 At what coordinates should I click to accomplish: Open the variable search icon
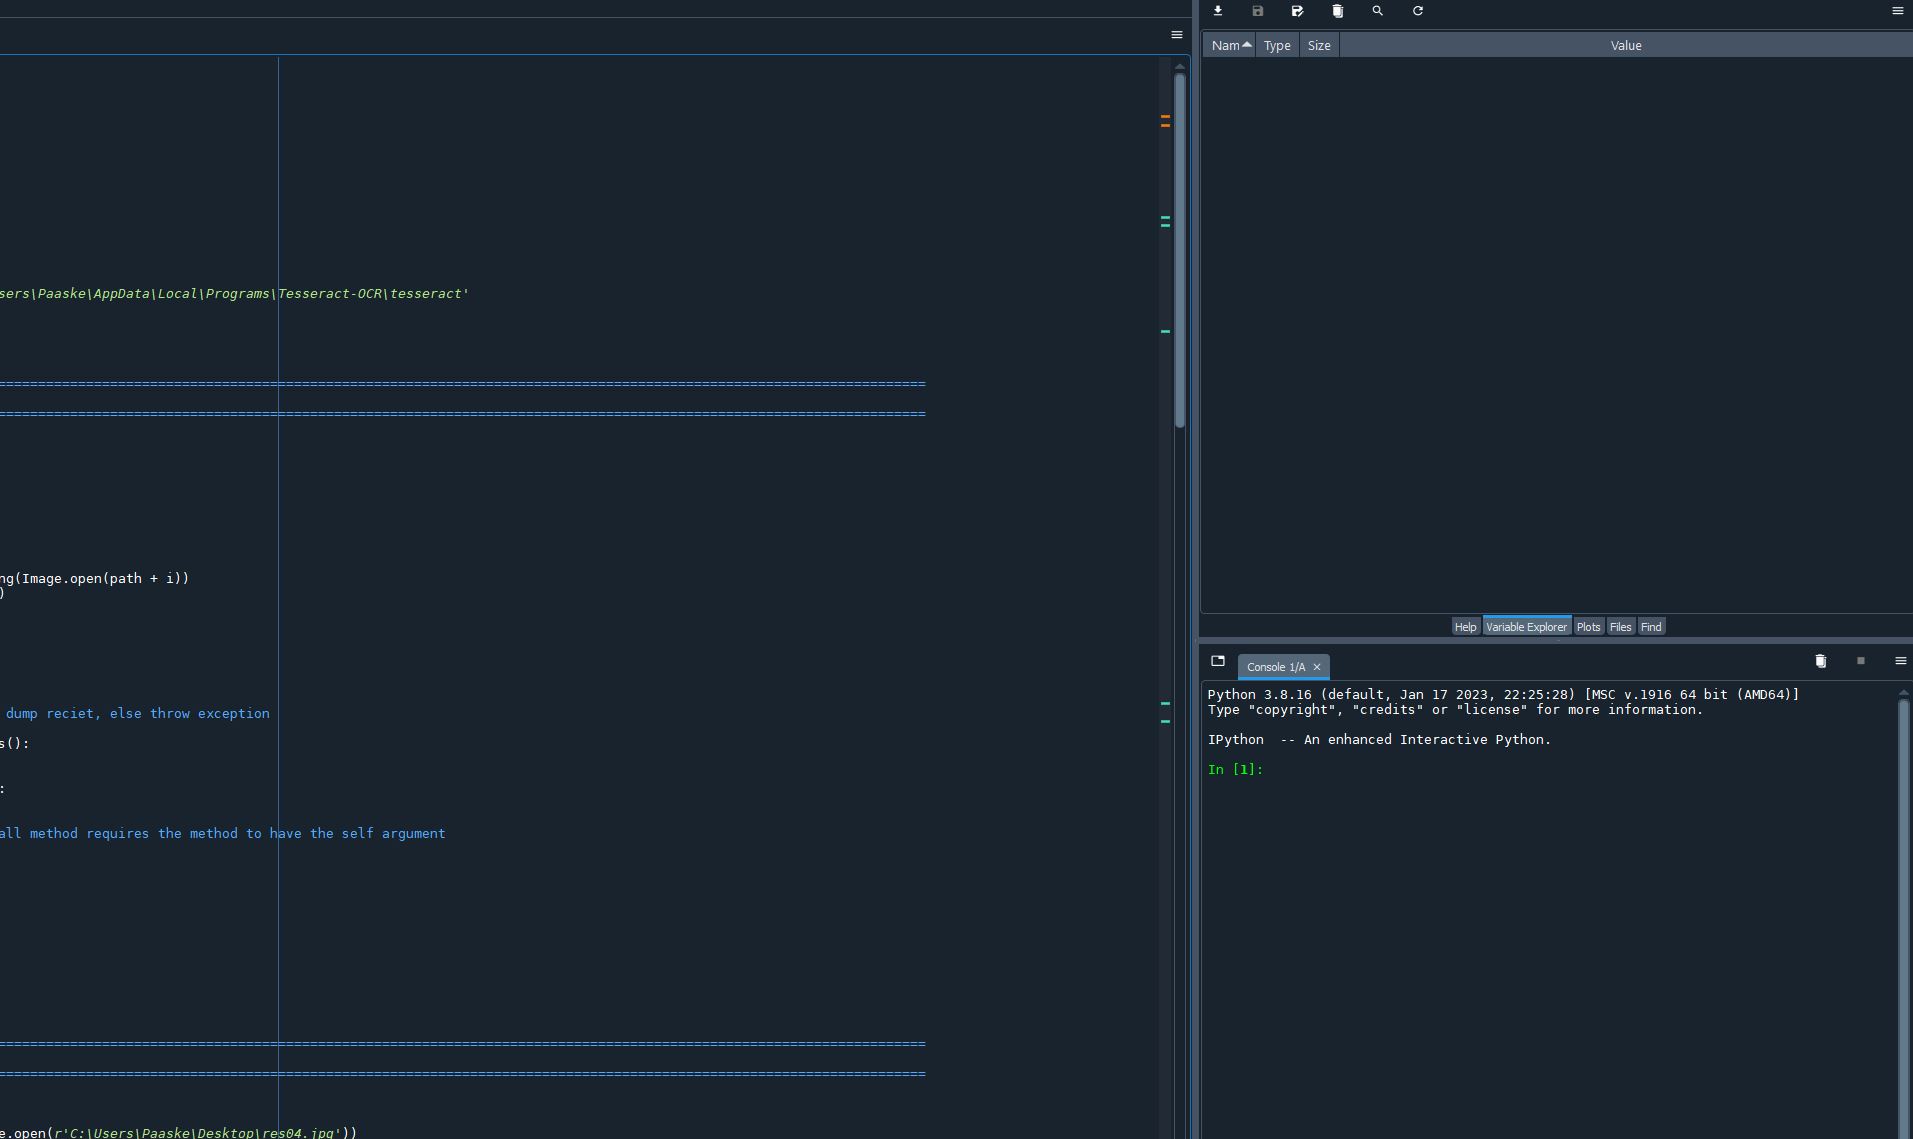click(1378, 11)
